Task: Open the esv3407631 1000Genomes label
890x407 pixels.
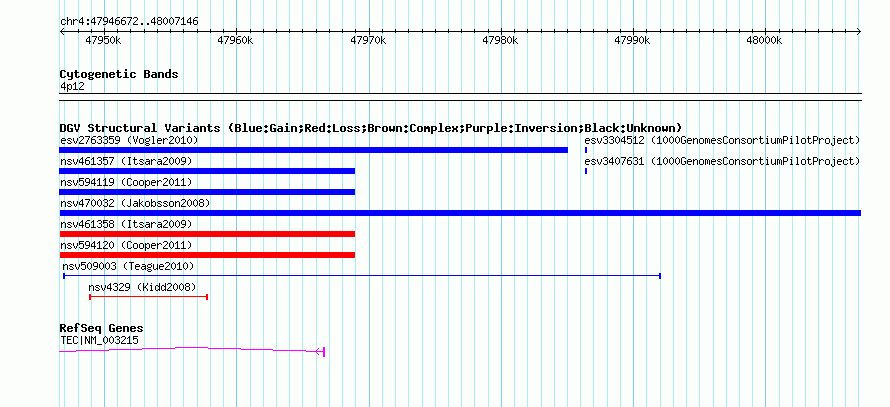Action: (x=722, y=161)
